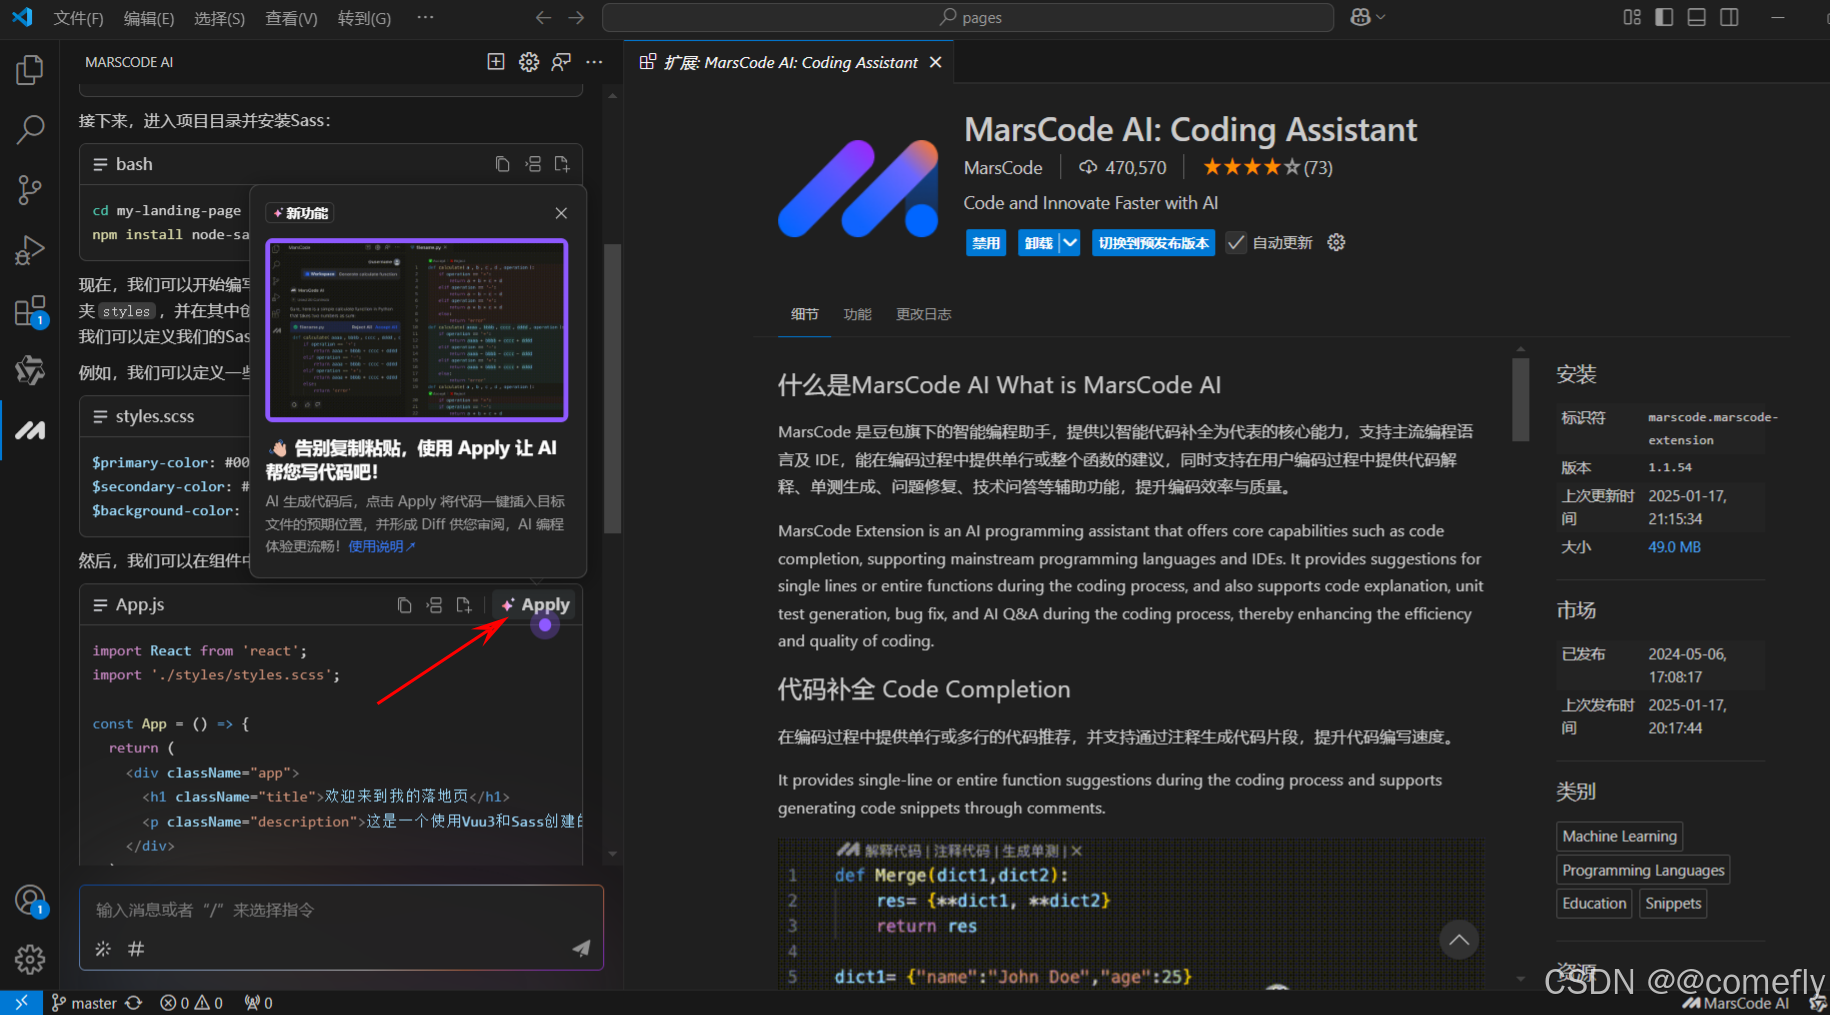Open the Copilot icon in title bar
The height and width of the screenshot is (1015, 1830).
click(x=1360, y=17)
